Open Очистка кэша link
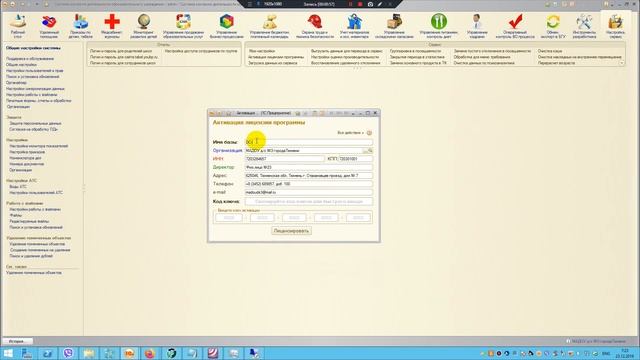Screen dimensions: 640x360 click(550, 51)
